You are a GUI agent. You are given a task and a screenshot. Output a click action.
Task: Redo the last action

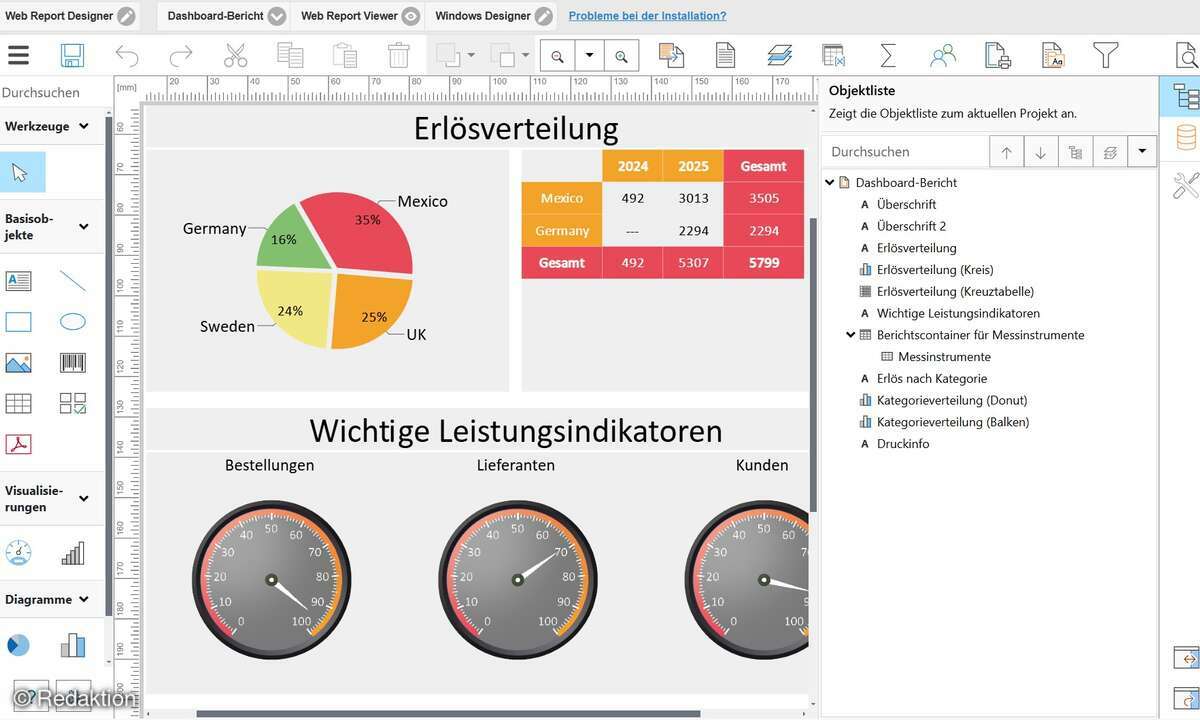181,55
